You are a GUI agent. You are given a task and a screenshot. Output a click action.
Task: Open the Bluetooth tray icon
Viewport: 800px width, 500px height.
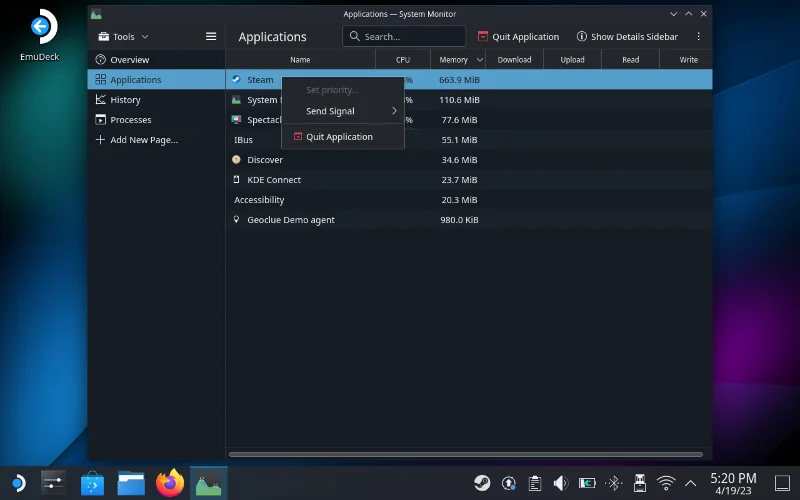(x=614, y=483)
